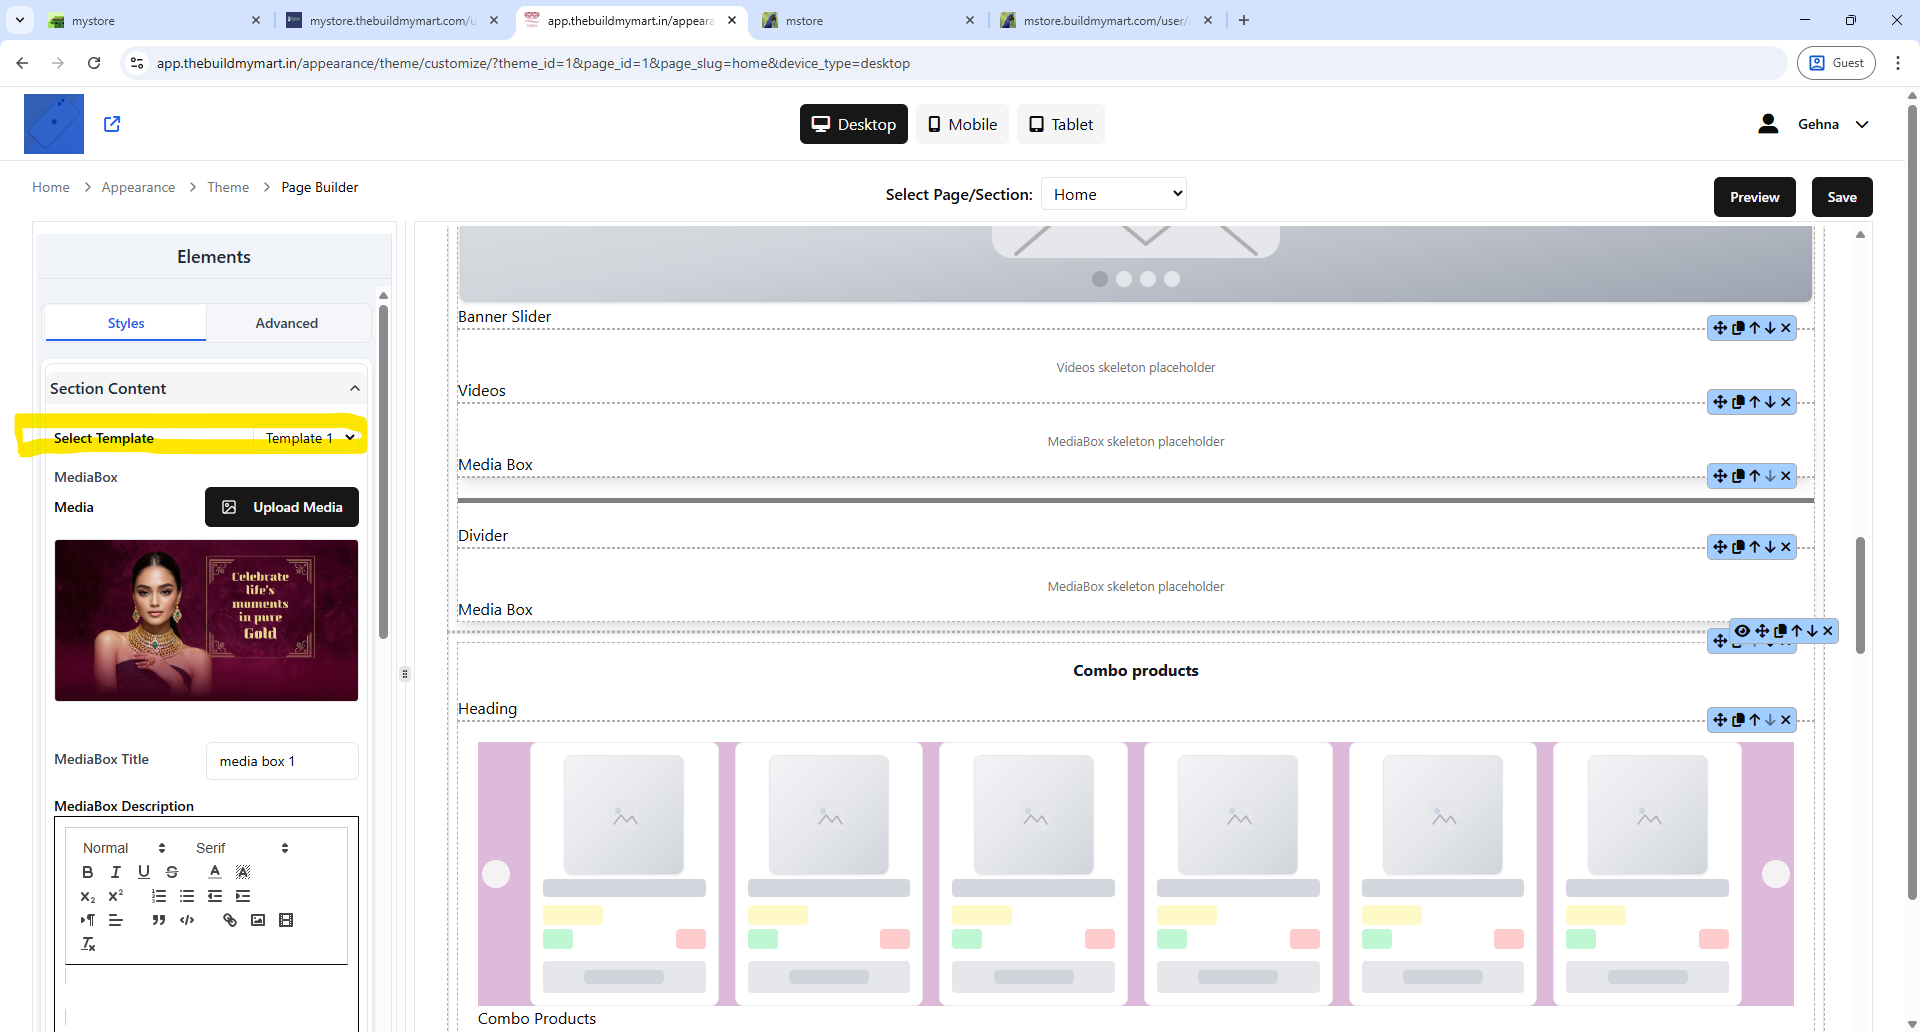The height and width of the screenshot is (1032, 1920).
Task: Toggle bold formatting in description editor
Action: click(x=88, y=872)
